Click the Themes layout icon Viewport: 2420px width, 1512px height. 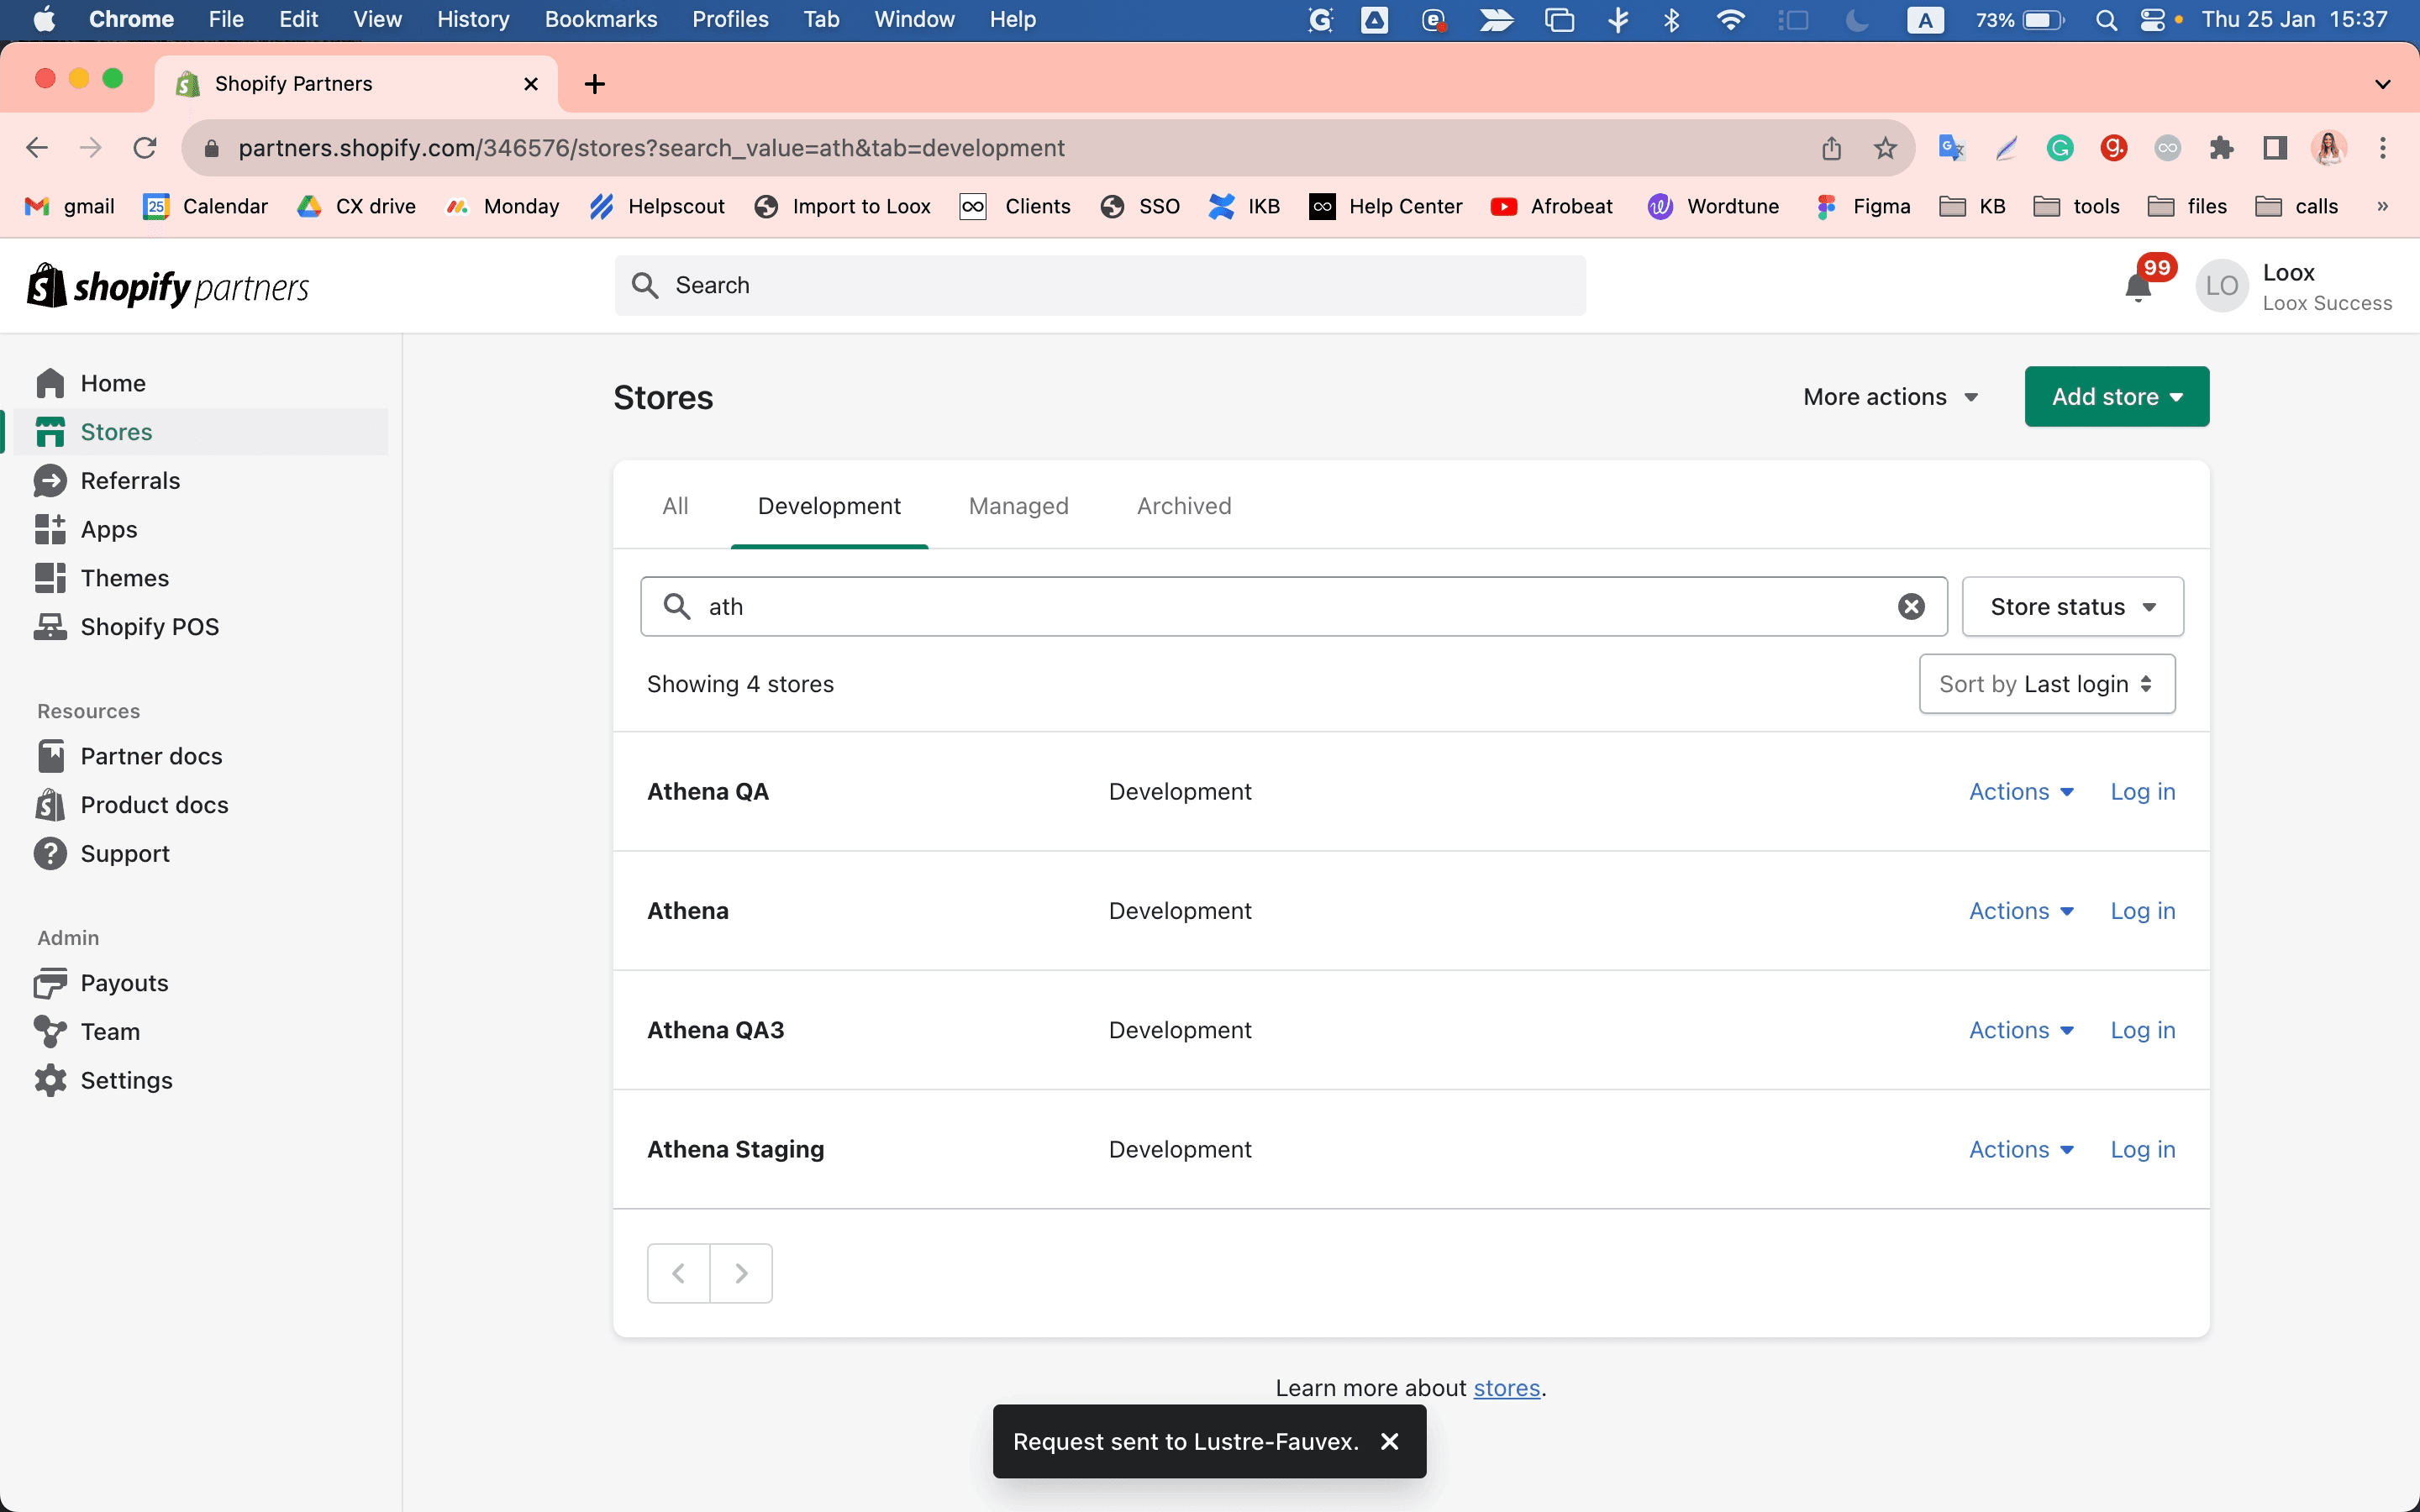[50, 578]
